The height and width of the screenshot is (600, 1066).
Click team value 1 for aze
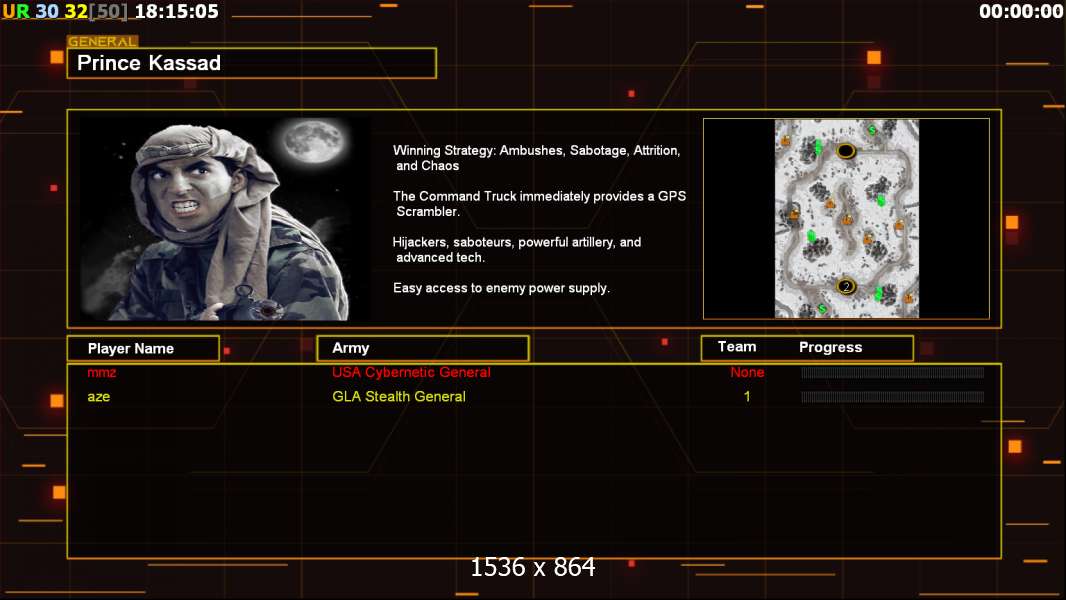pyautogui.click(x=747, y=397)
